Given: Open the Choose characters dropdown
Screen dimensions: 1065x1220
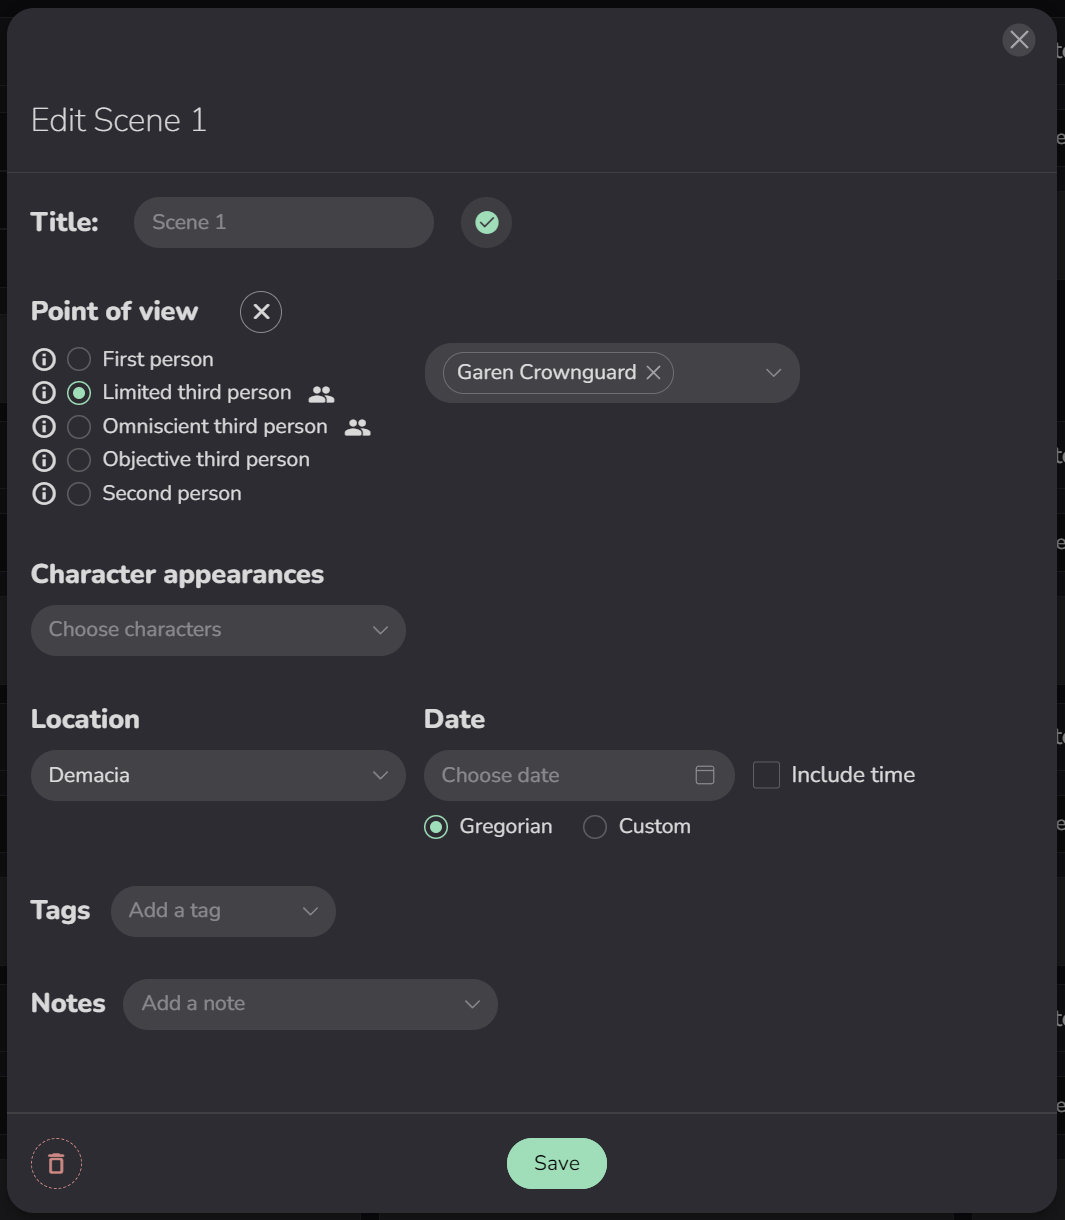Looking at the screenshot, I should (218, 630).
